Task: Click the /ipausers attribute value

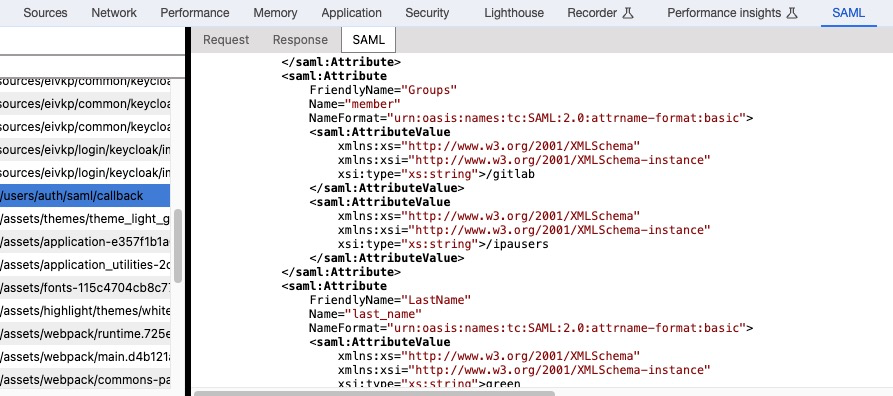Action: point(517,244)
